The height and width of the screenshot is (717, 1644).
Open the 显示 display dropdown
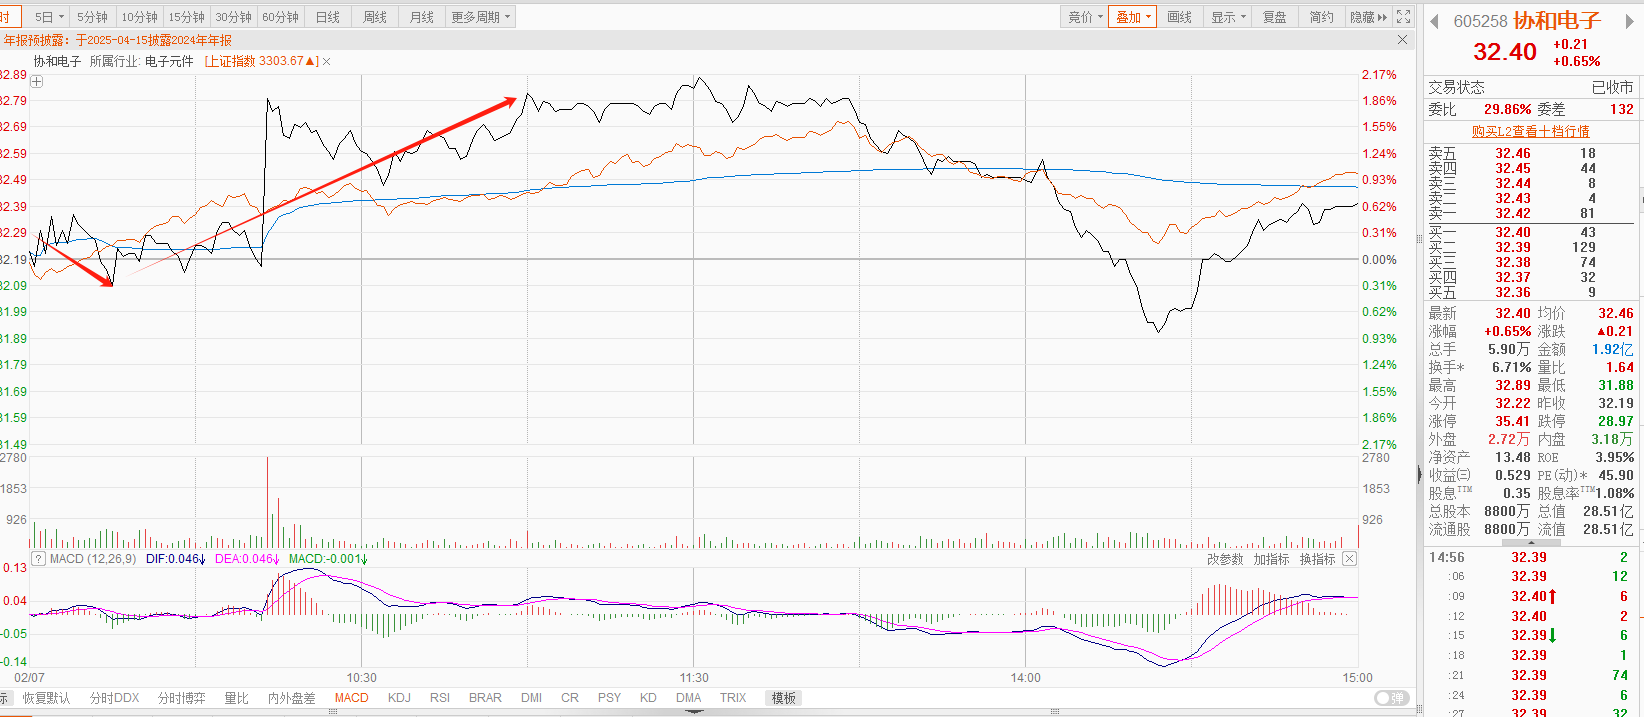pos(1227,17)
